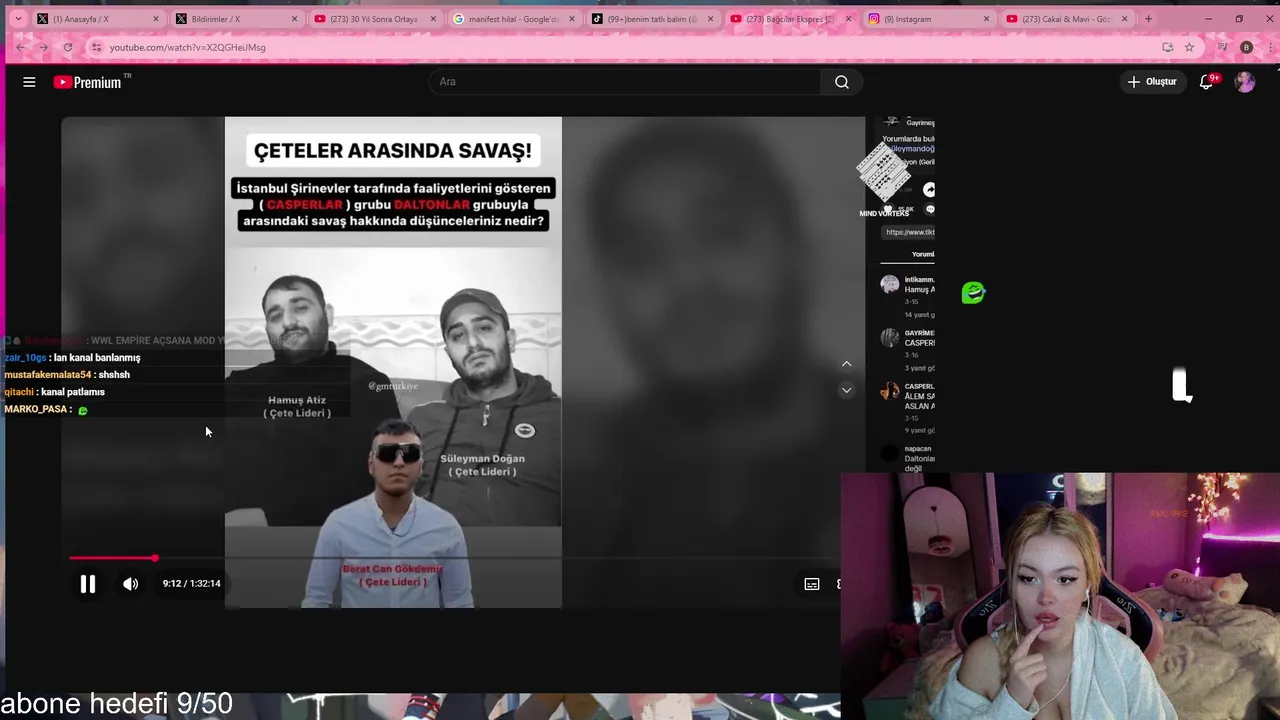Viewport: 1280px width, 720px height.
Task: Close the manifest hilal Google tab
Action: [x=571, y=19]
